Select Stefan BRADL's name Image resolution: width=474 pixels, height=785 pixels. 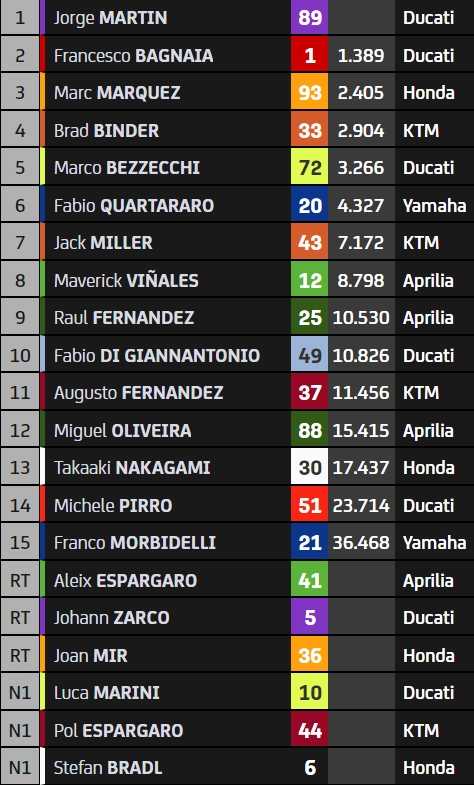click(x=108, y=768)
